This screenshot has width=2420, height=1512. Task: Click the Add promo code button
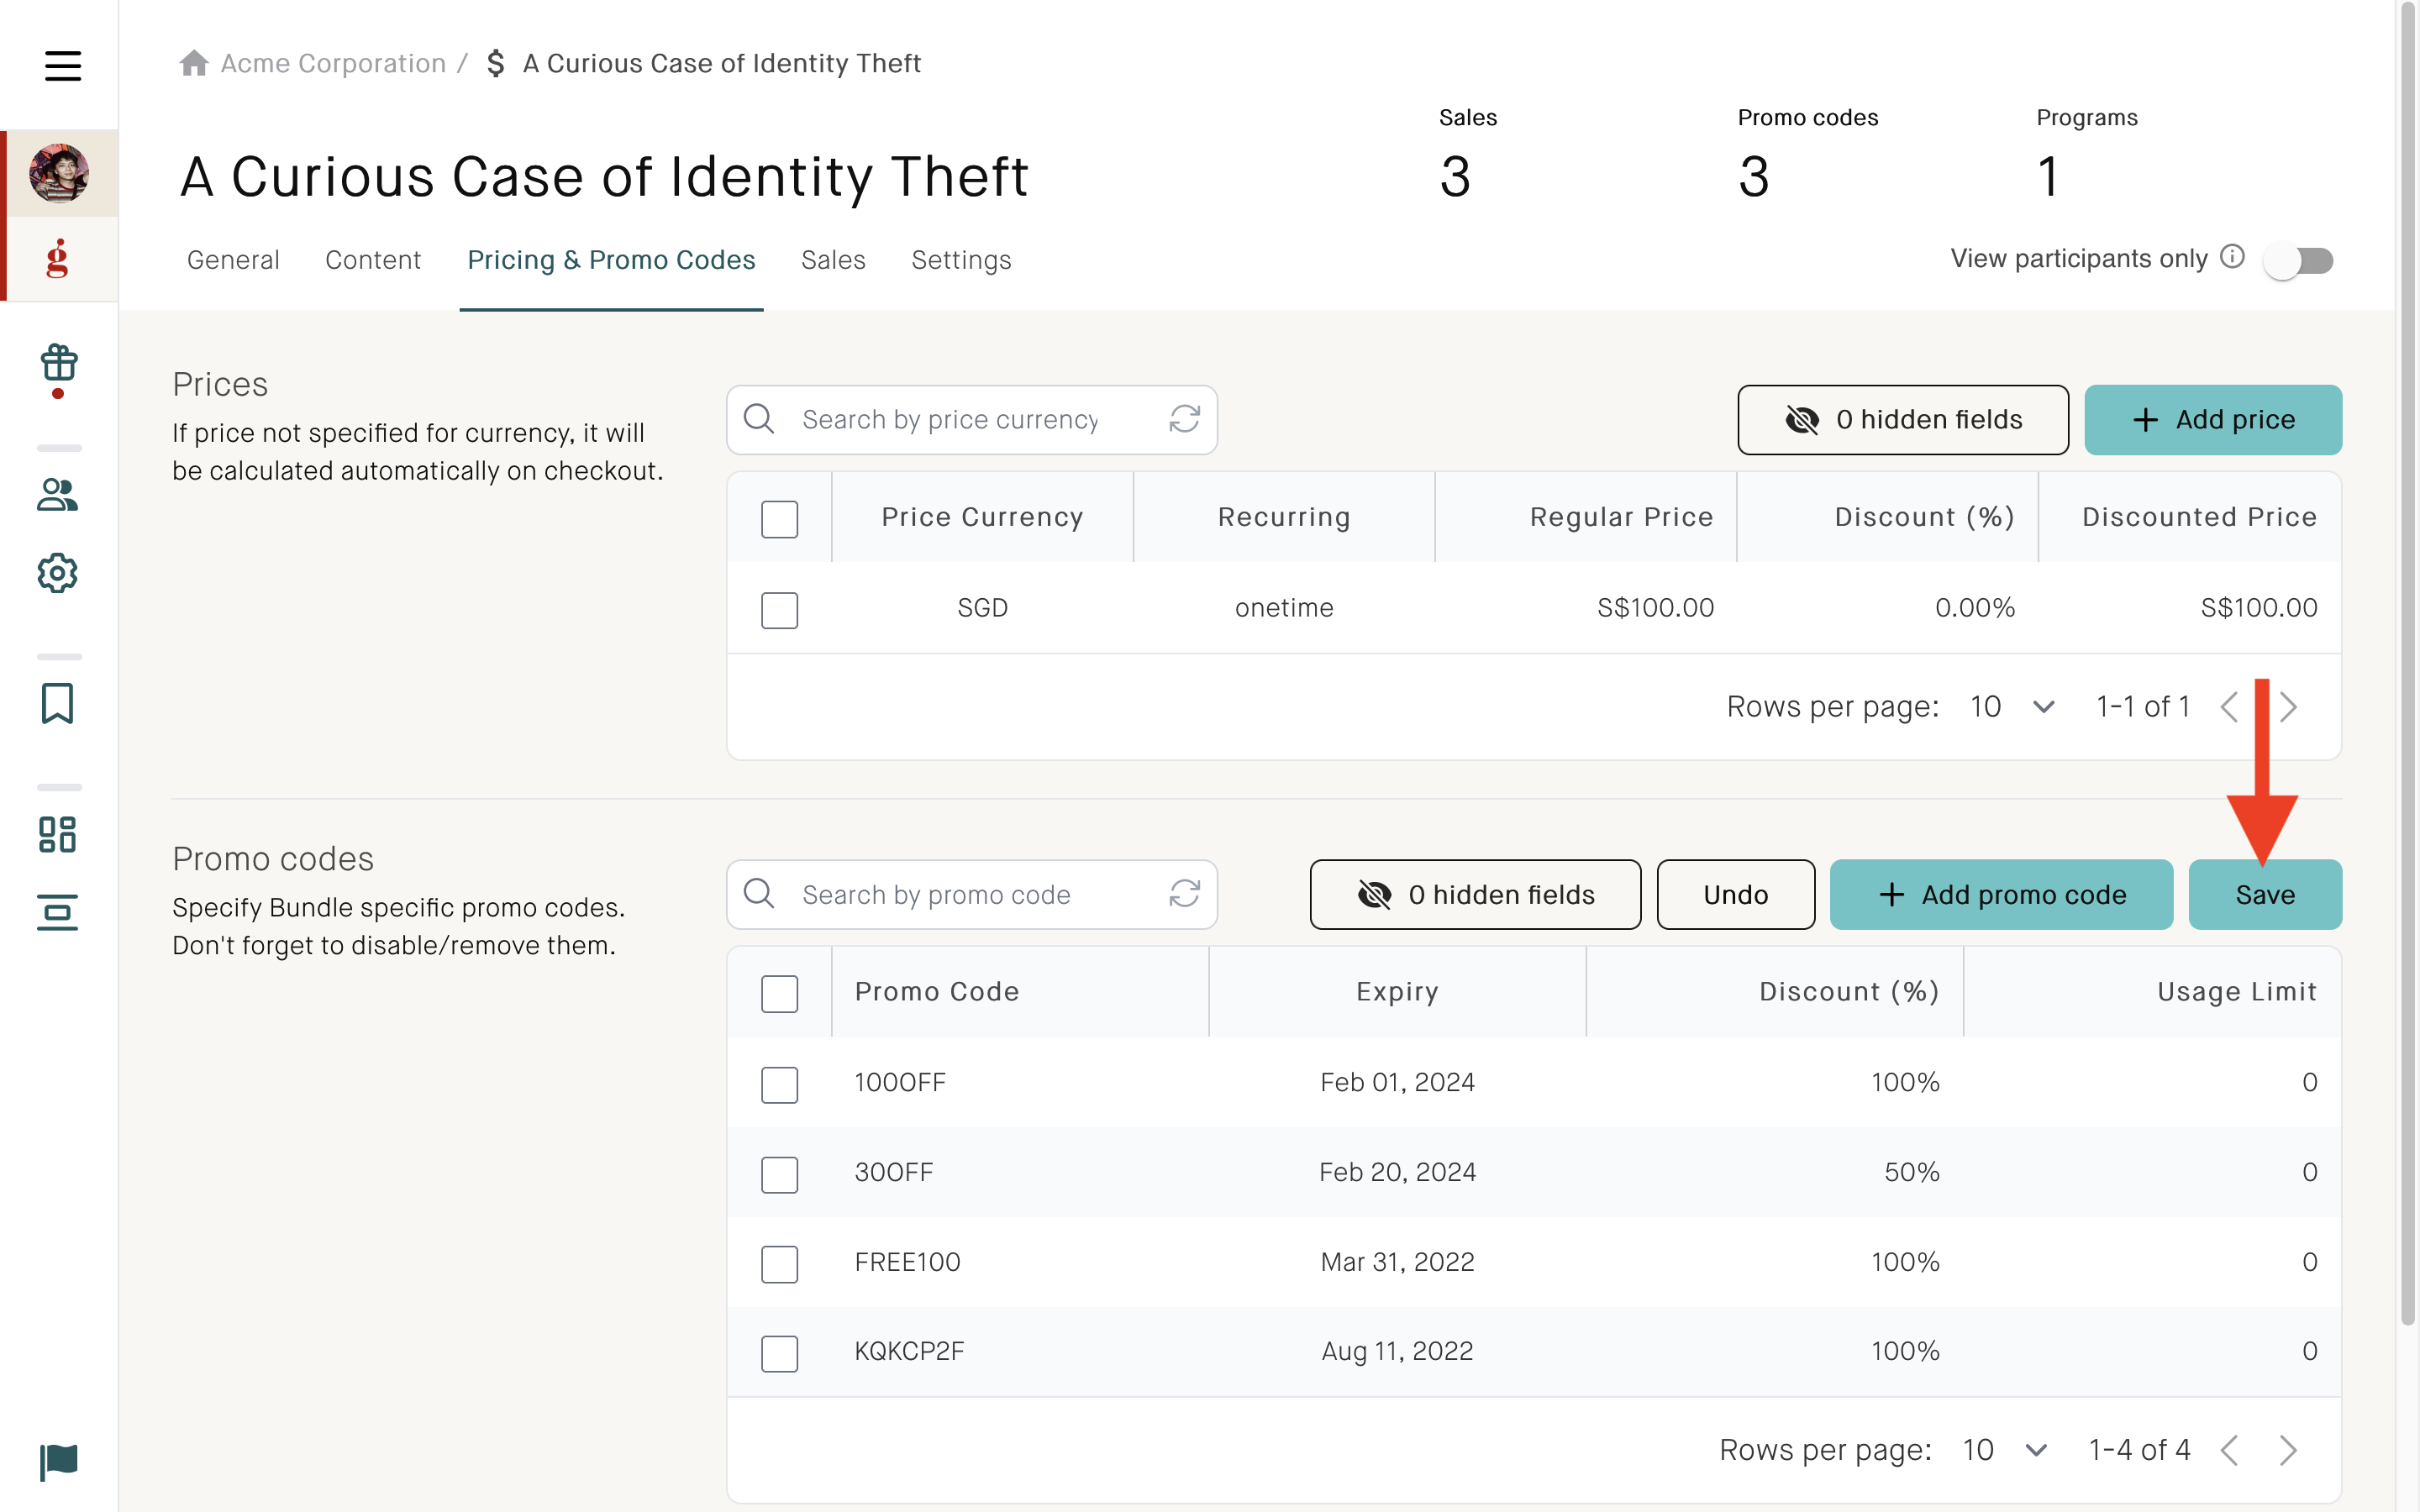pos(2001,895)
